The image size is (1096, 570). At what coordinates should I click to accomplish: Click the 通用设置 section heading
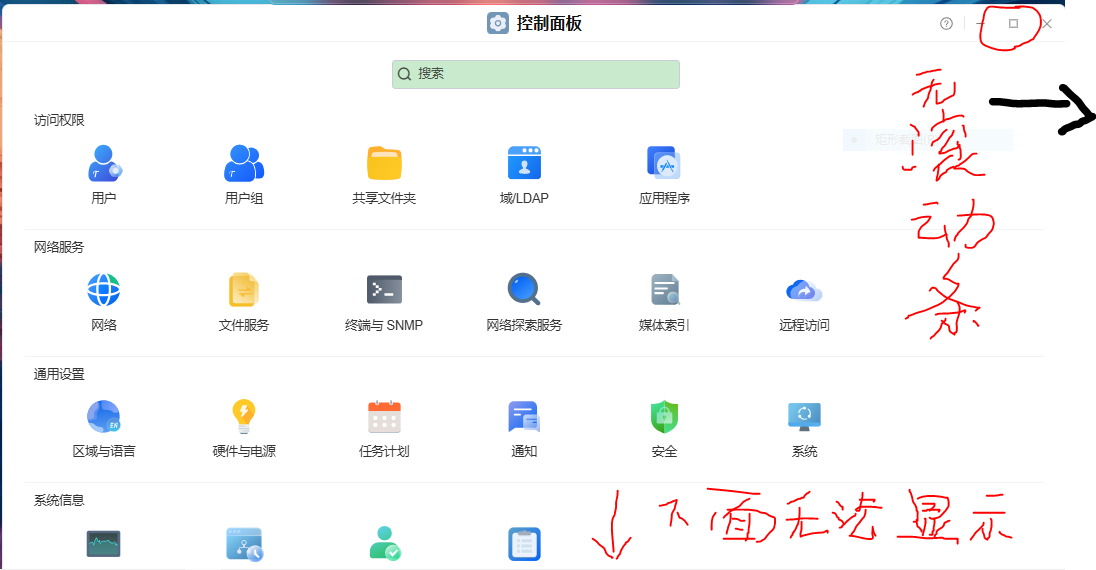[59, 374]
